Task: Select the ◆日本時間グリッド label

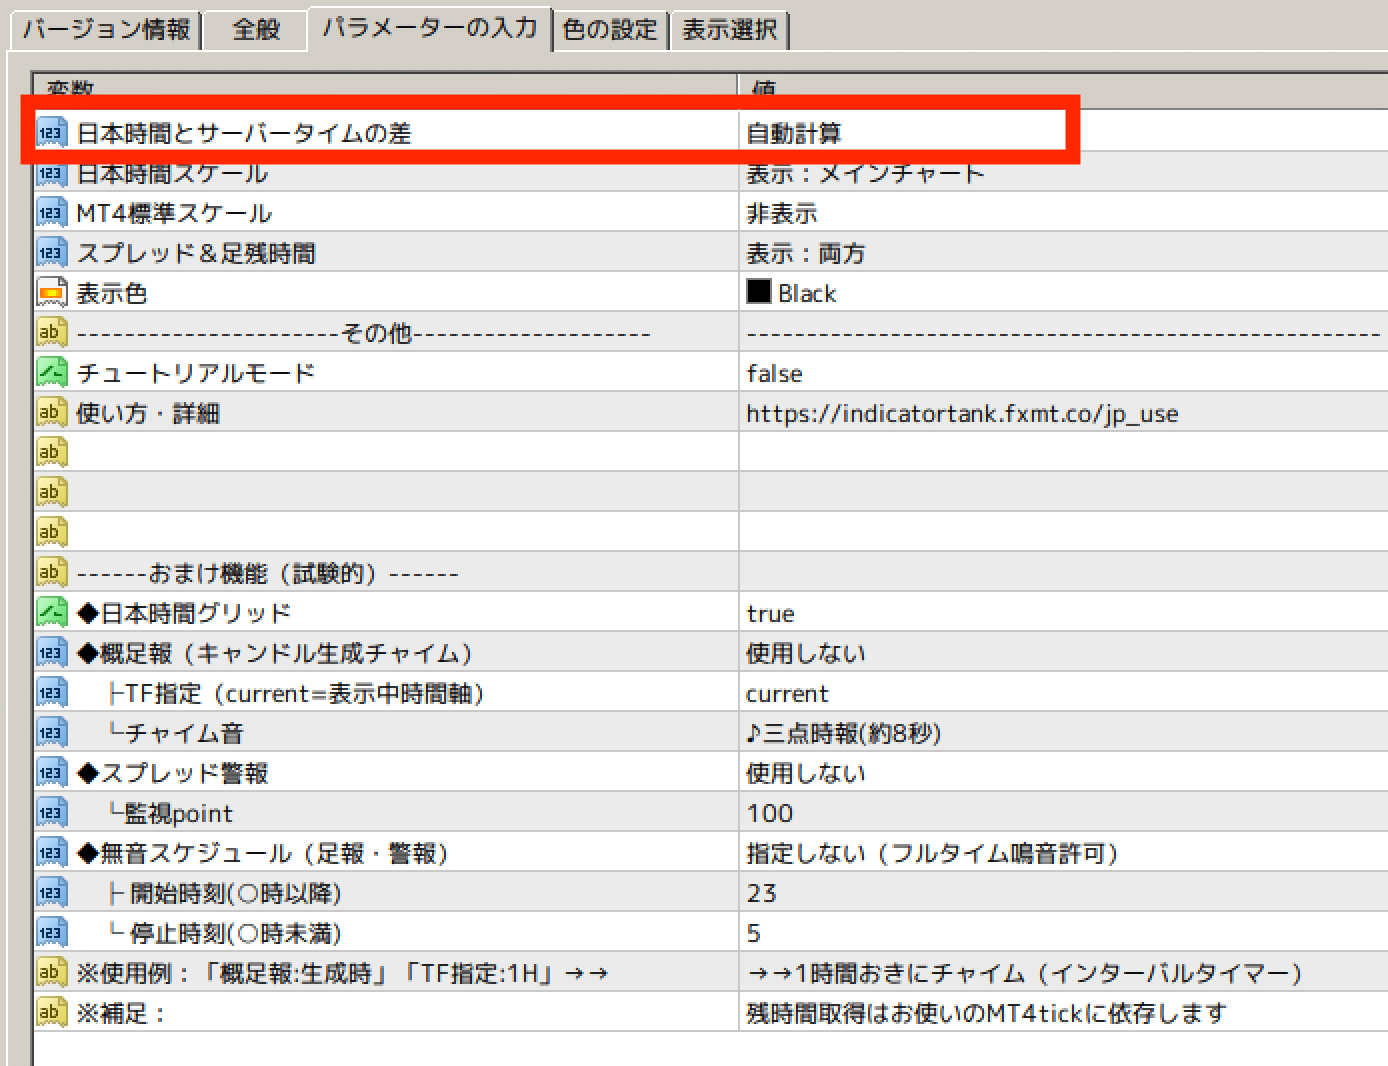Action: click(184, 613)
